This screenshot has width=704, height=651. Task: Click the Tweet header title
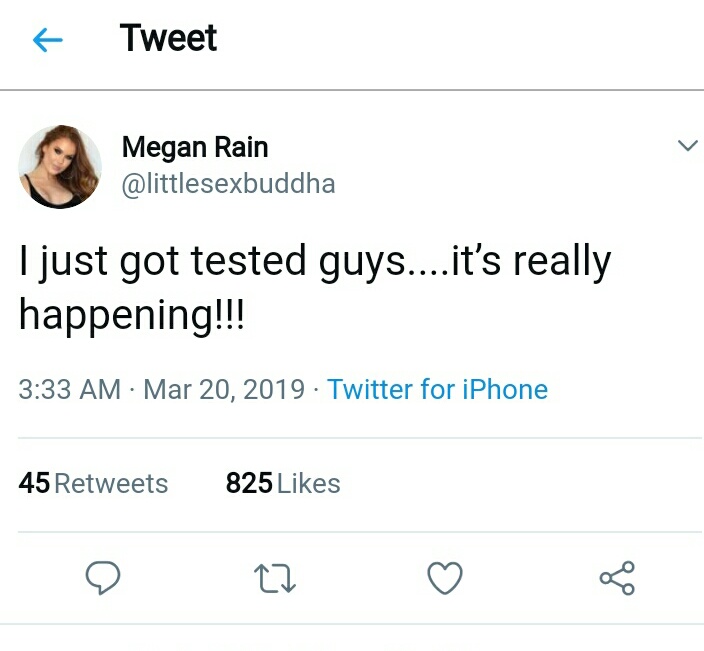point(168,39)
